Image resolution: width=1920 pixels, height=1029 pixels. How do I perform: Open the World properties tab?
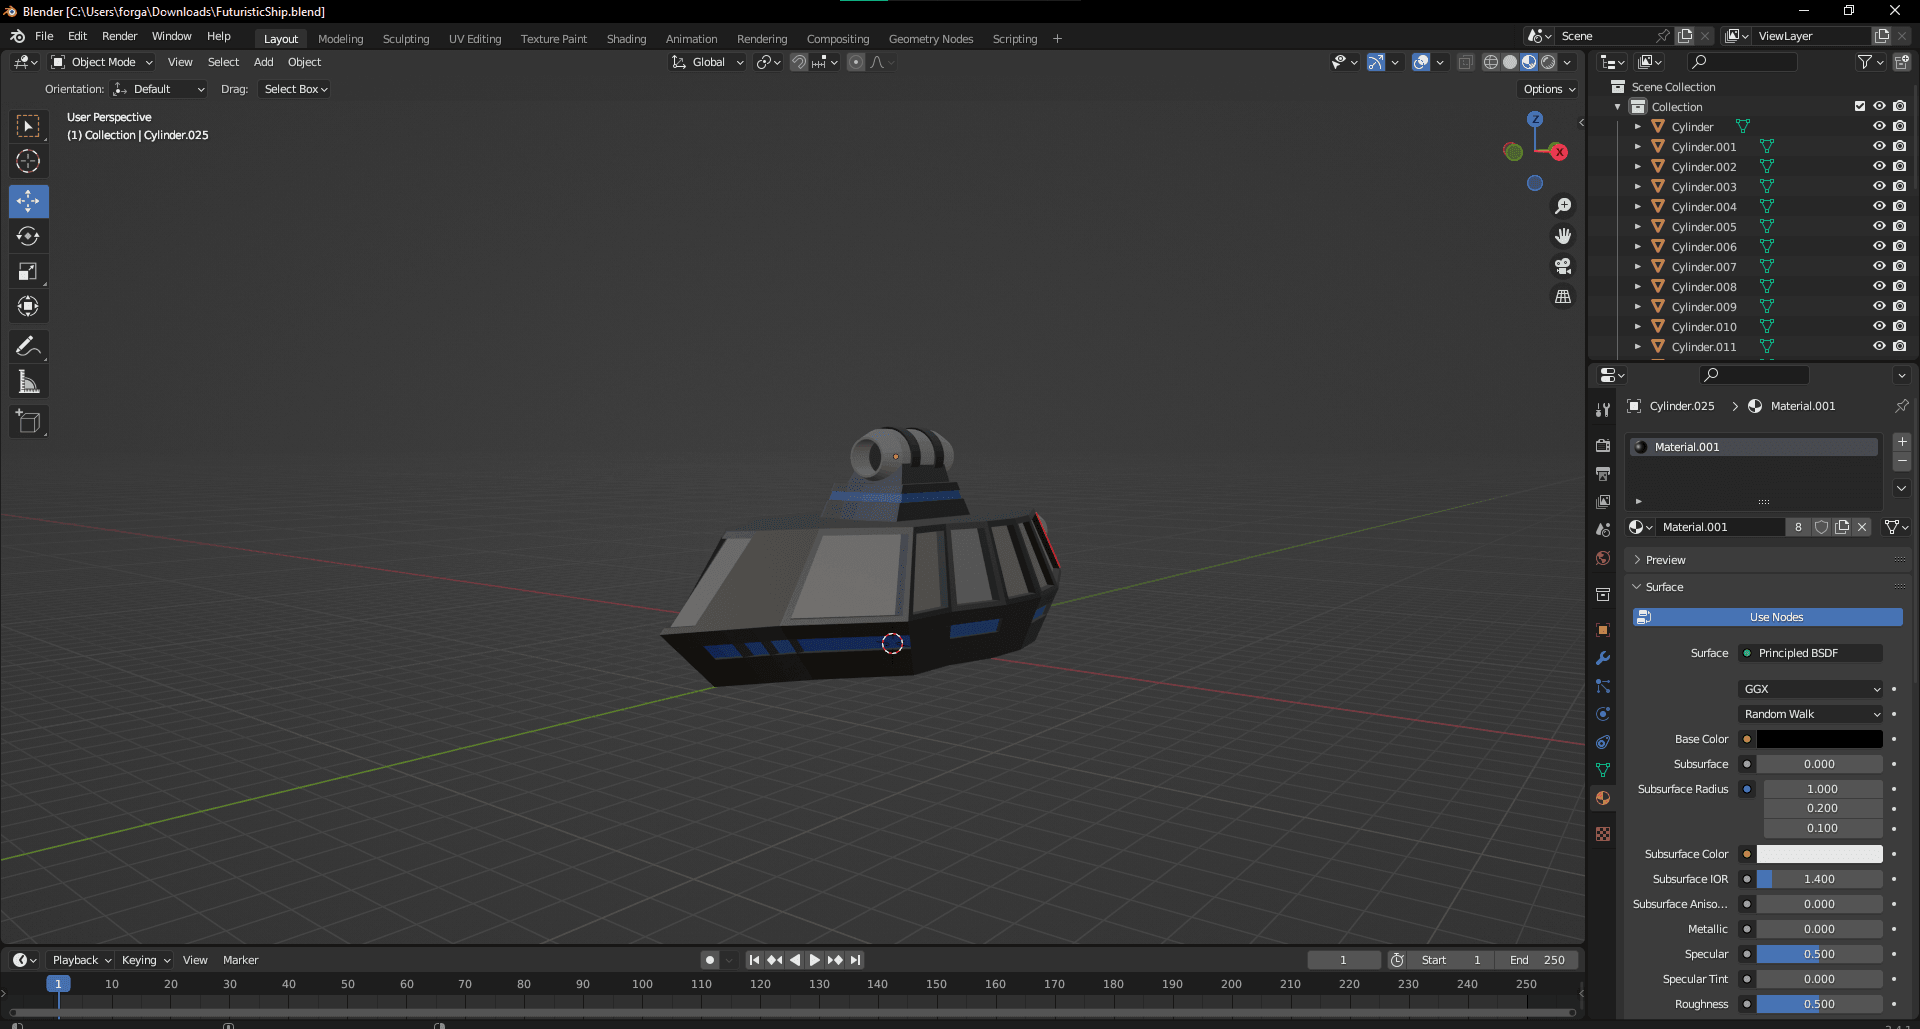[x=1603, y=558]
